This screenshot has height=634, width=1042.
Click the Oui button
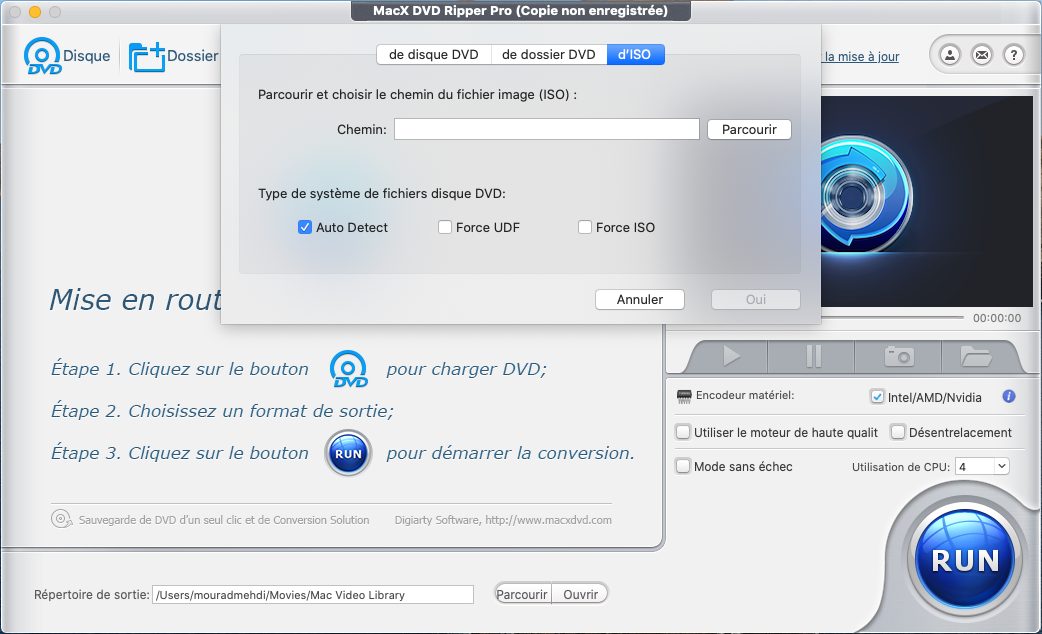click(x=756, y=300)
